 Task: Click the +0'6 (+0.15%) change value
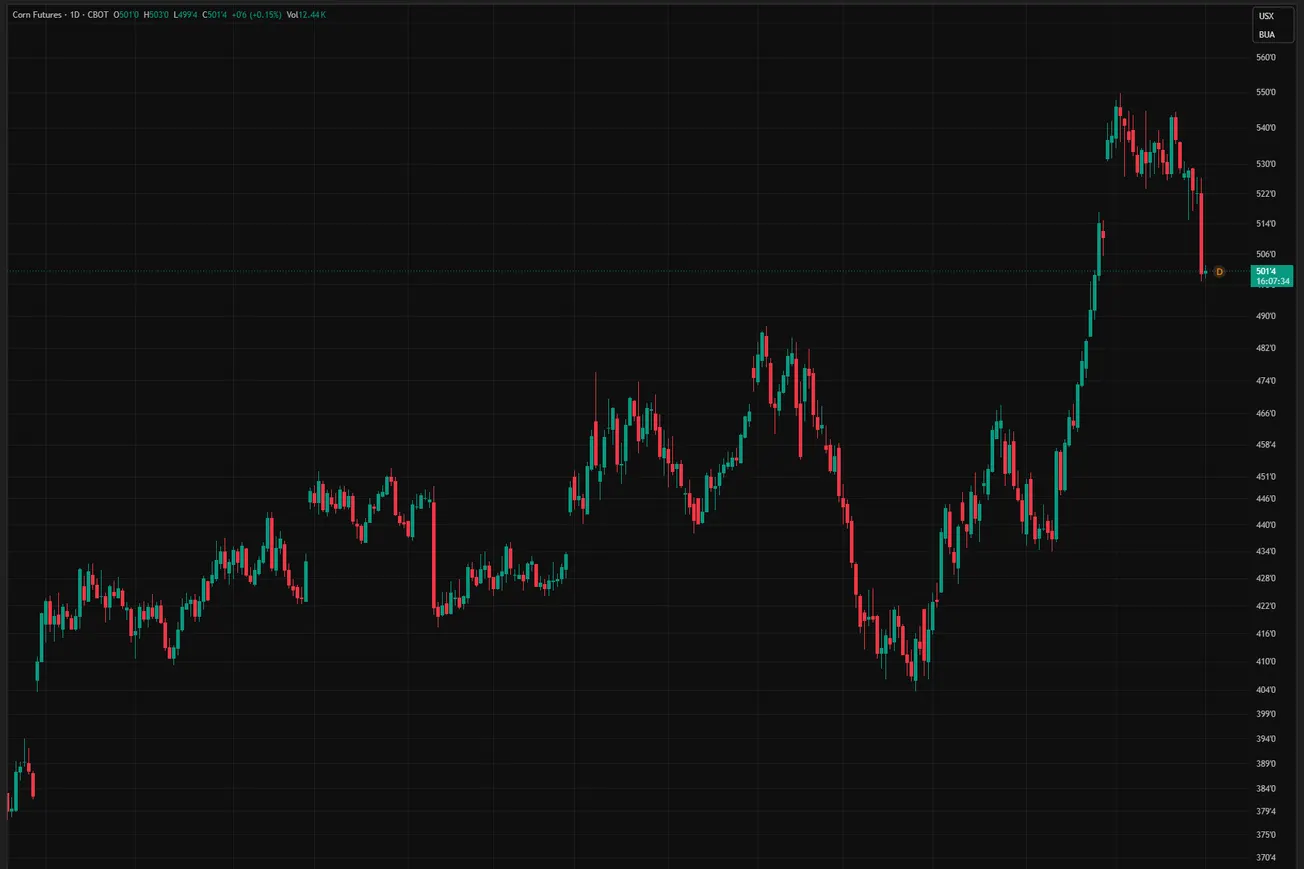click(x=255, y=15)
